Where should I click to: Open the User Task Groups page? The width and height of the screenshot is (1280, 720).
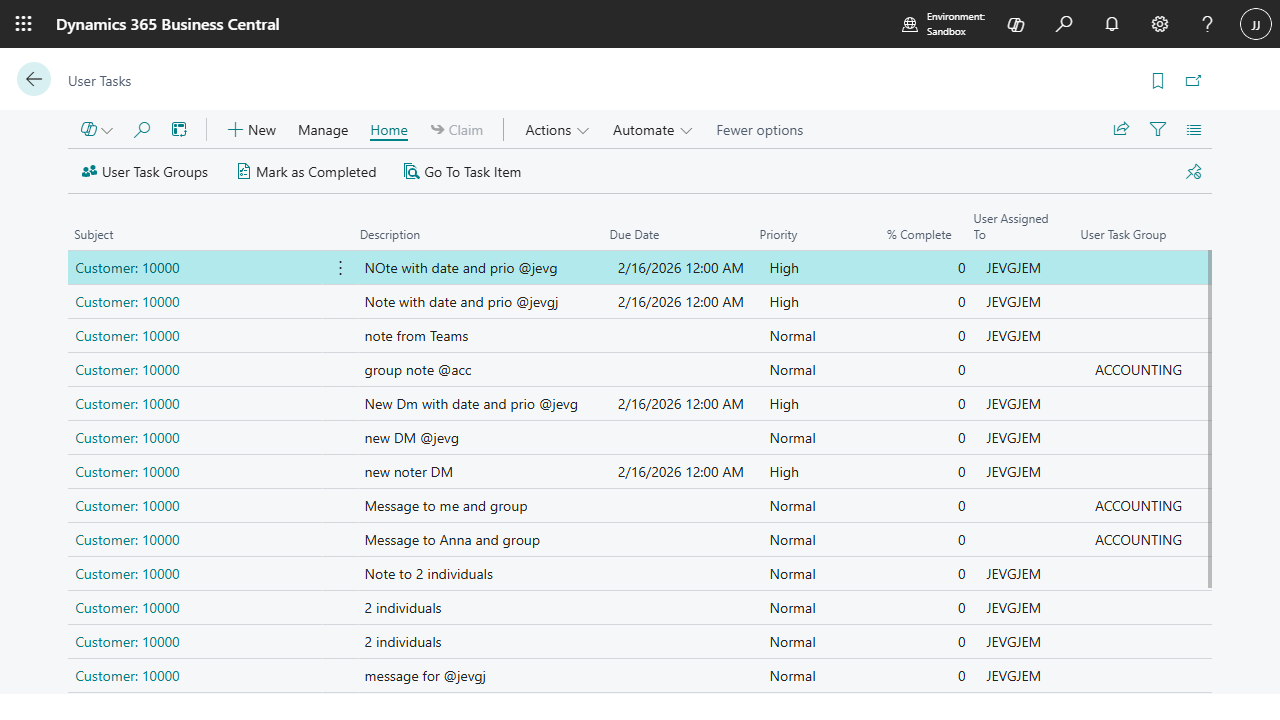coord(145,172)
